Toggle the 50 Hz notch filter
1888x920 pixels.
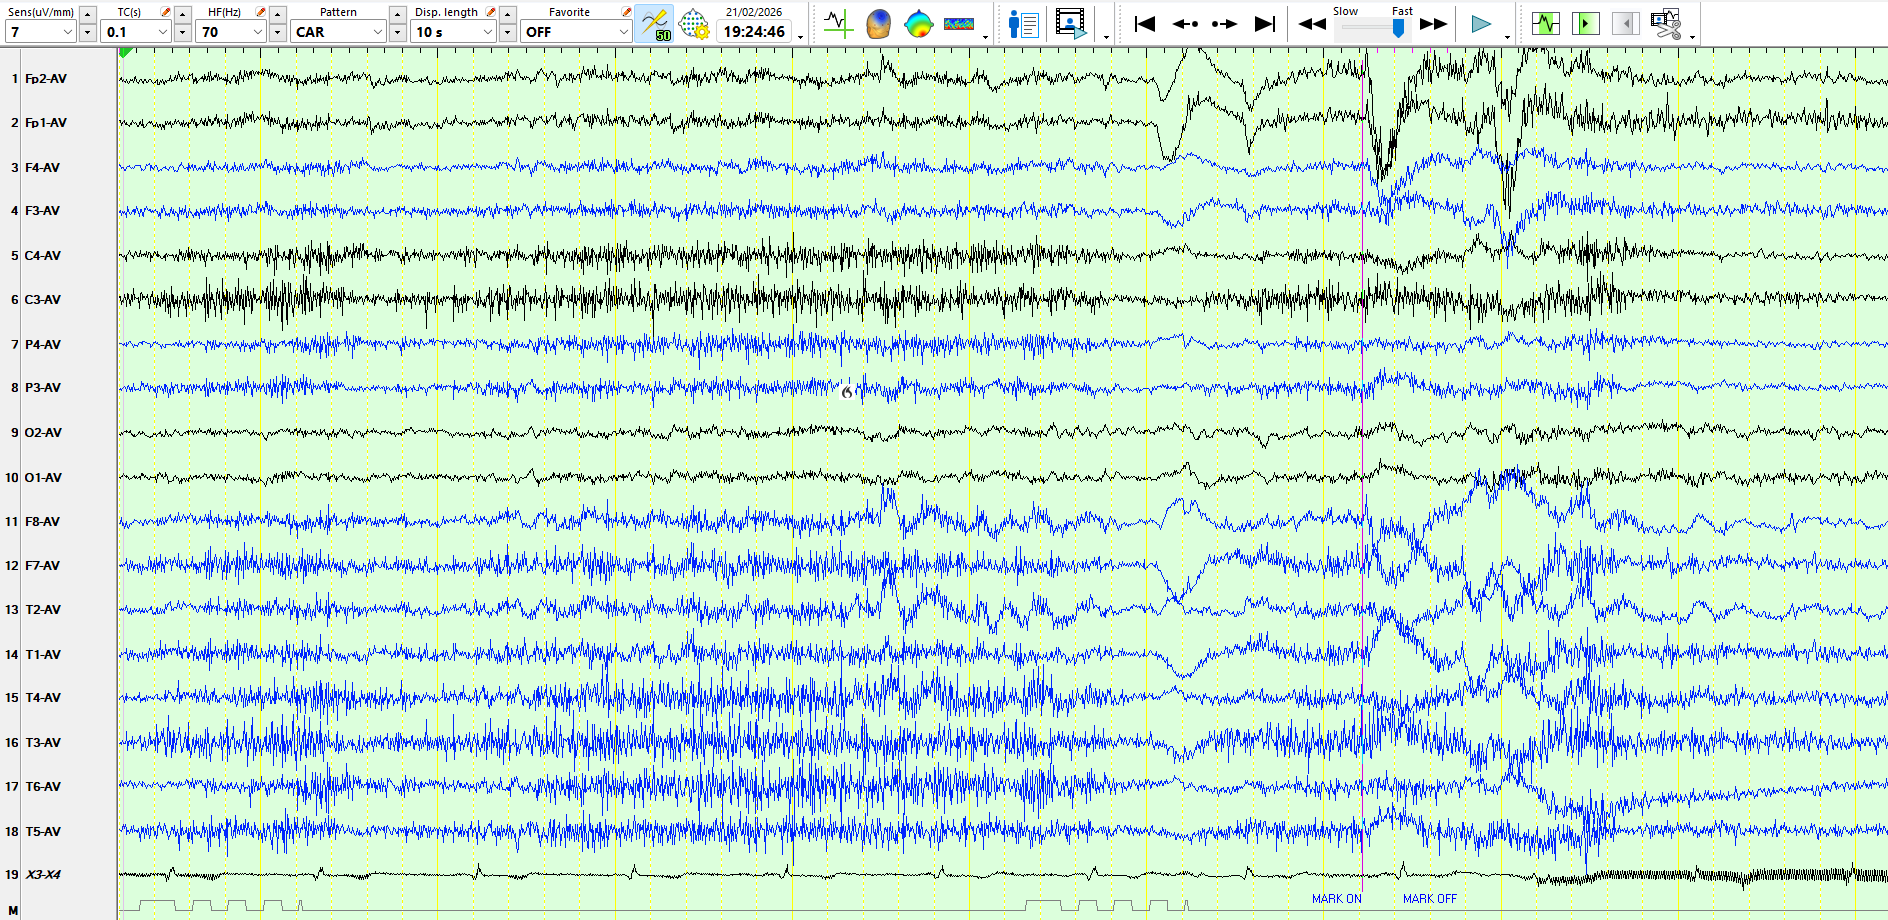(654, 24)
